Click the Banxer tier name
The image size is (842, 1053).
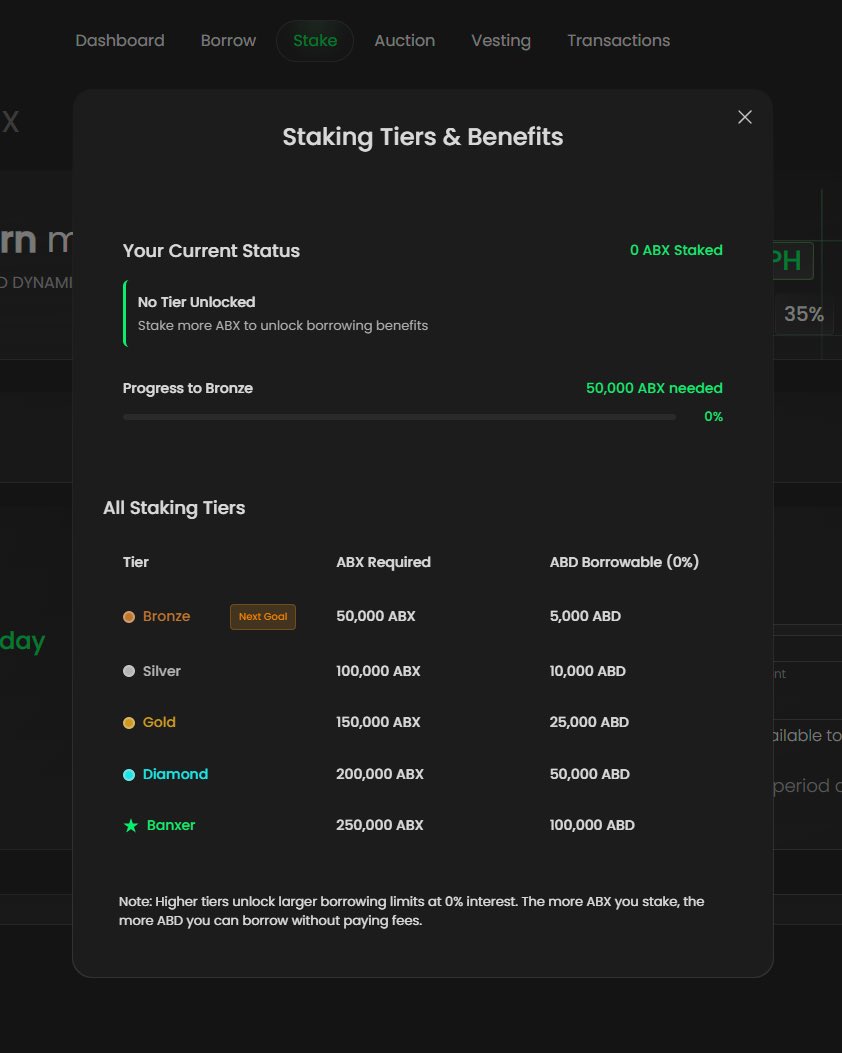(x=171, y=825)
